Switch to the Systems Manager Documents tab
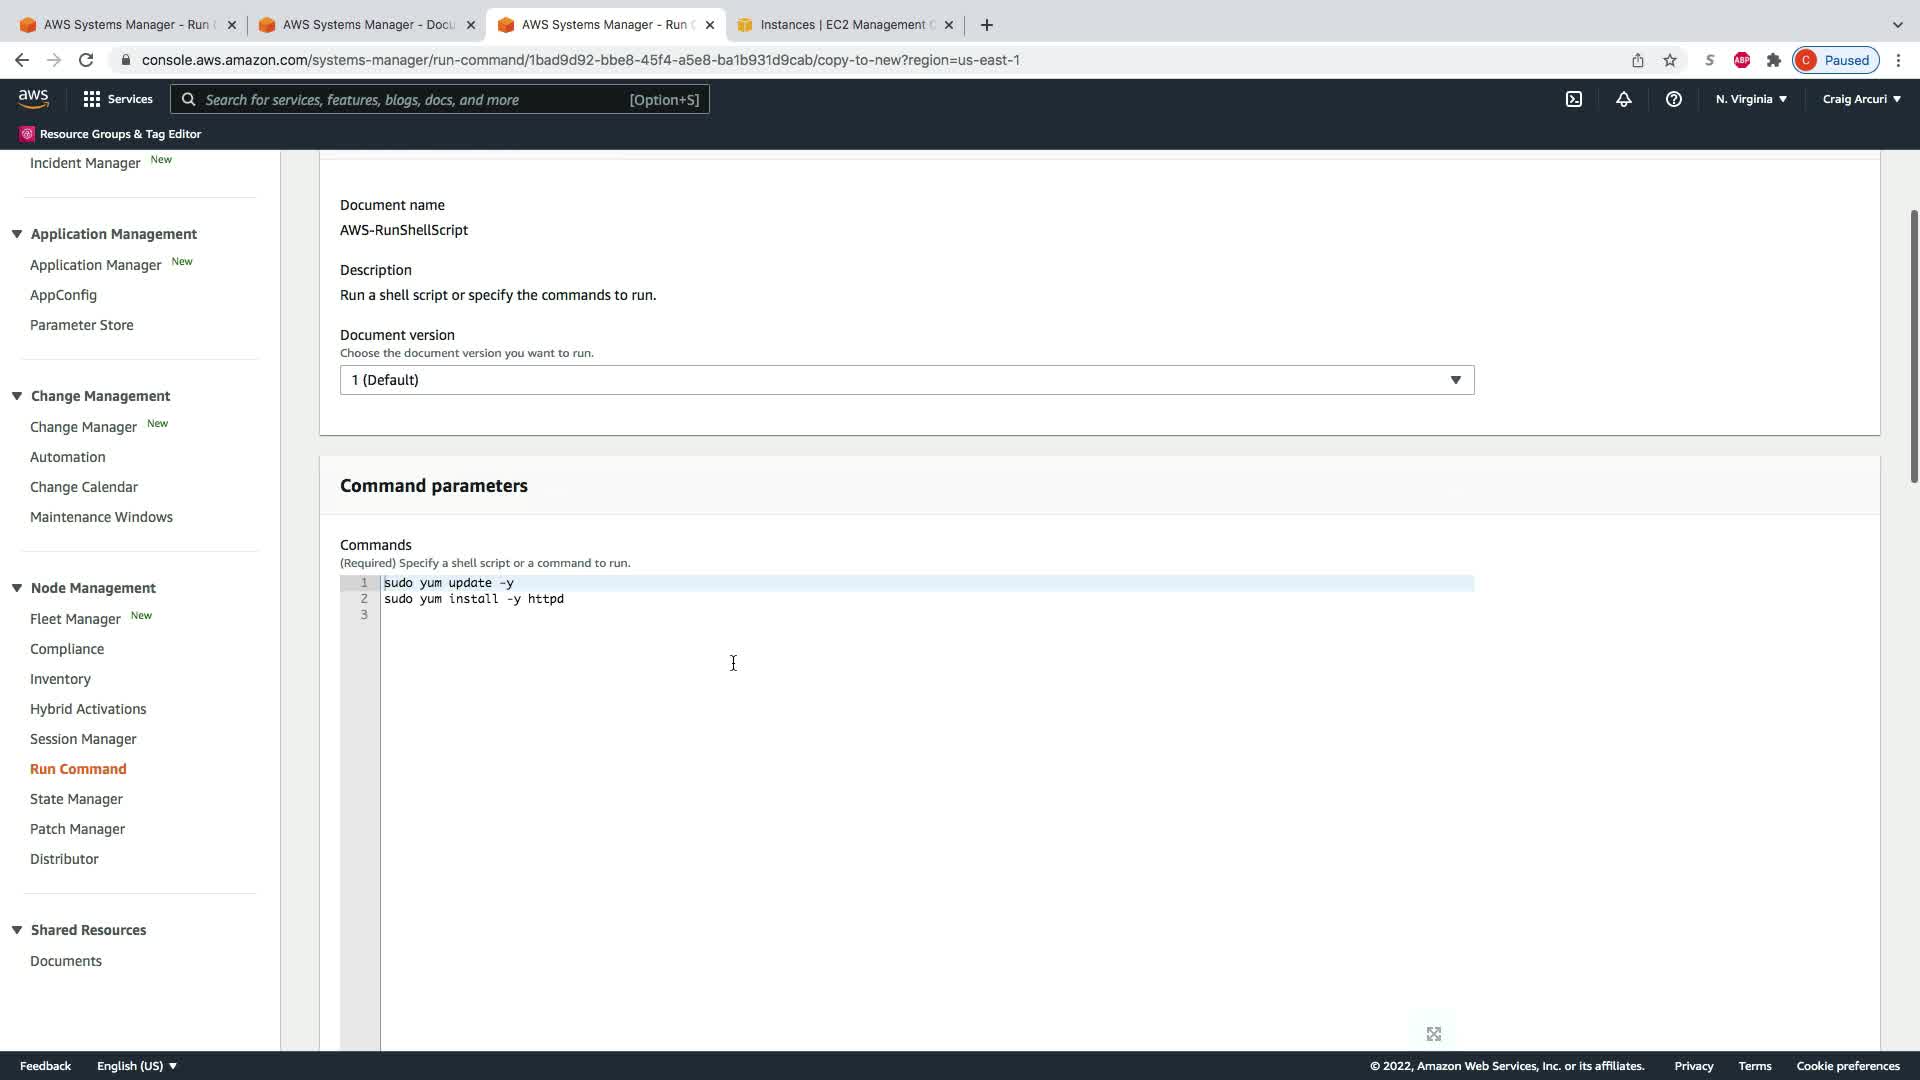1920x1080 pixels. pyautogui.click(x=367, y=25)
